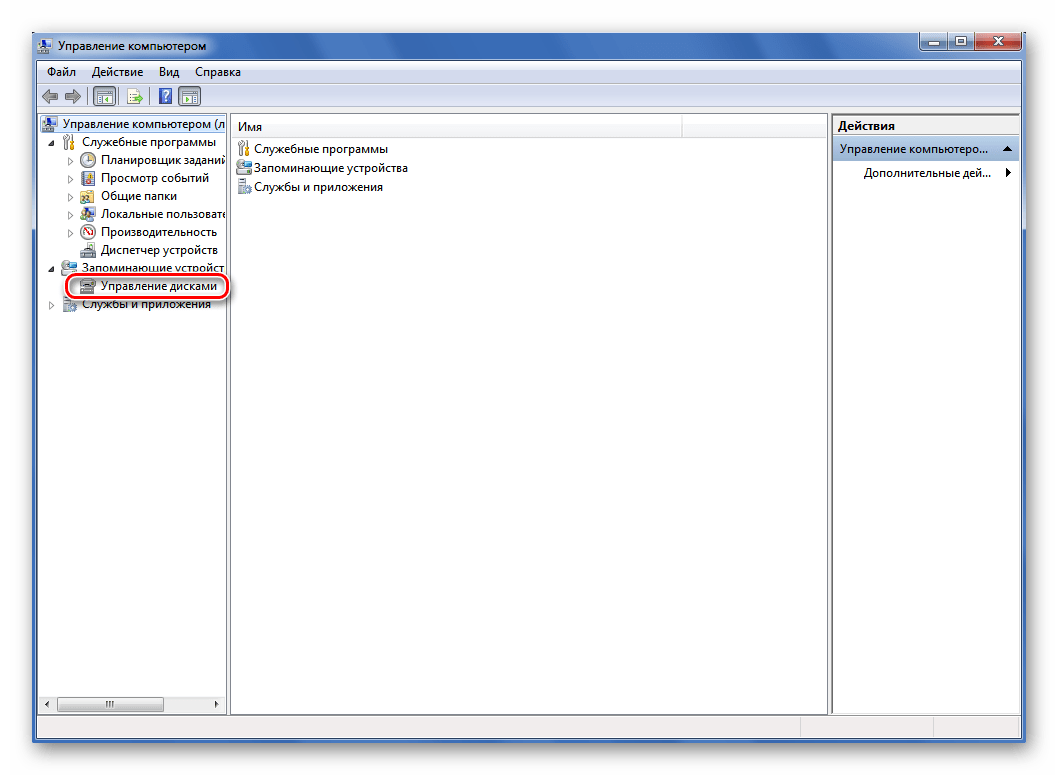The image size is (1058, 775).
Task: Click the Export list toolbar icon
Action: pos(134,97)
